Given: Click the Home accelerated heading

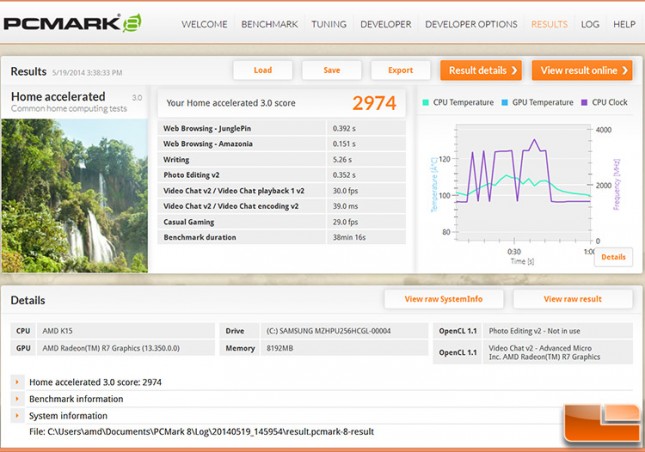Looking at the screenshot, I should click(58, 97).
